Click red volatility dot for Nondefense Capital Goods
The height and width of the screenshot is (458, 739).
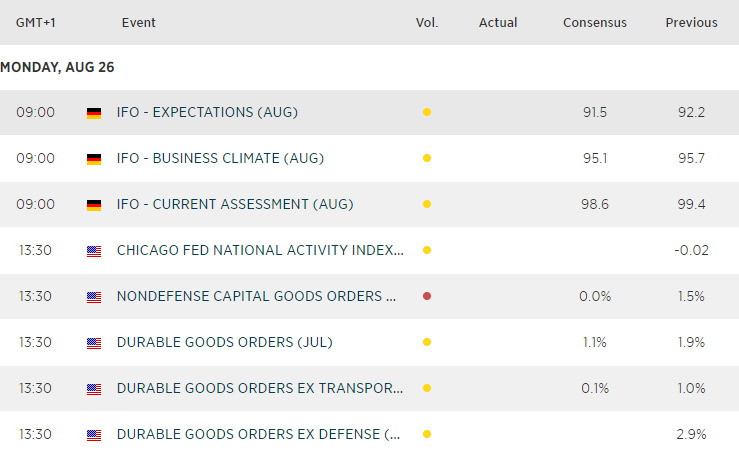427,296
